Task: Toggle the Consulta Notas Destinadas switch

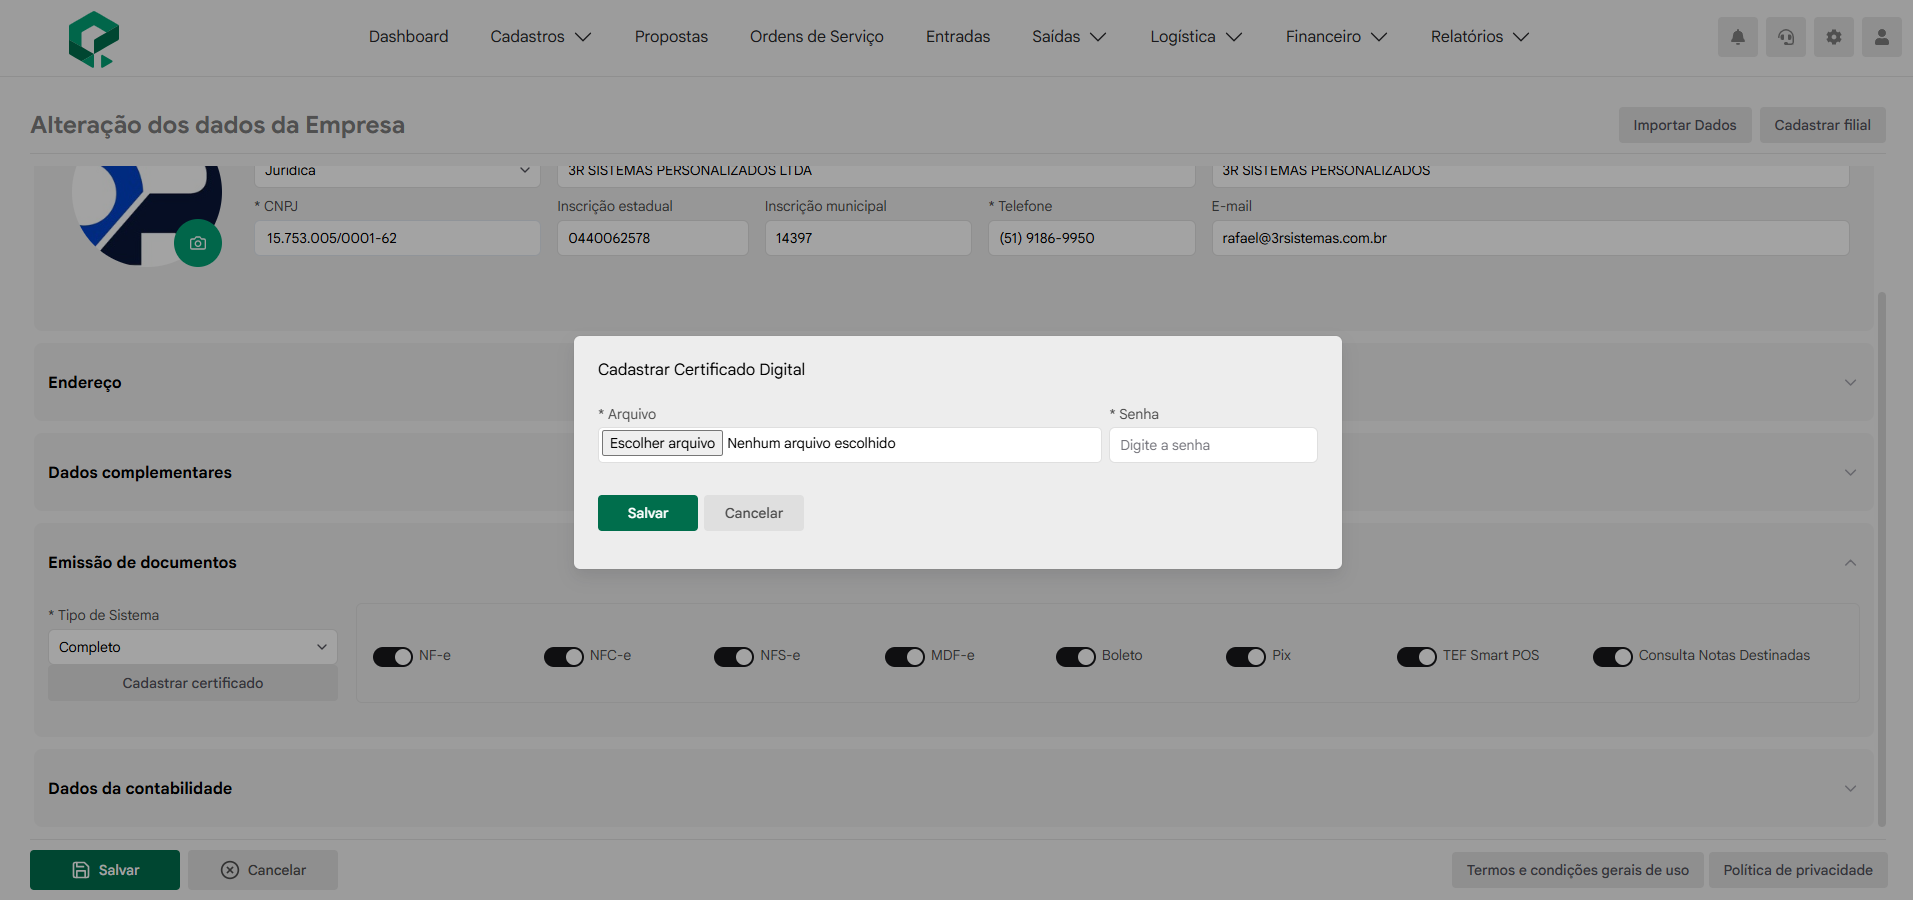Action: [x=1613, y=657]
